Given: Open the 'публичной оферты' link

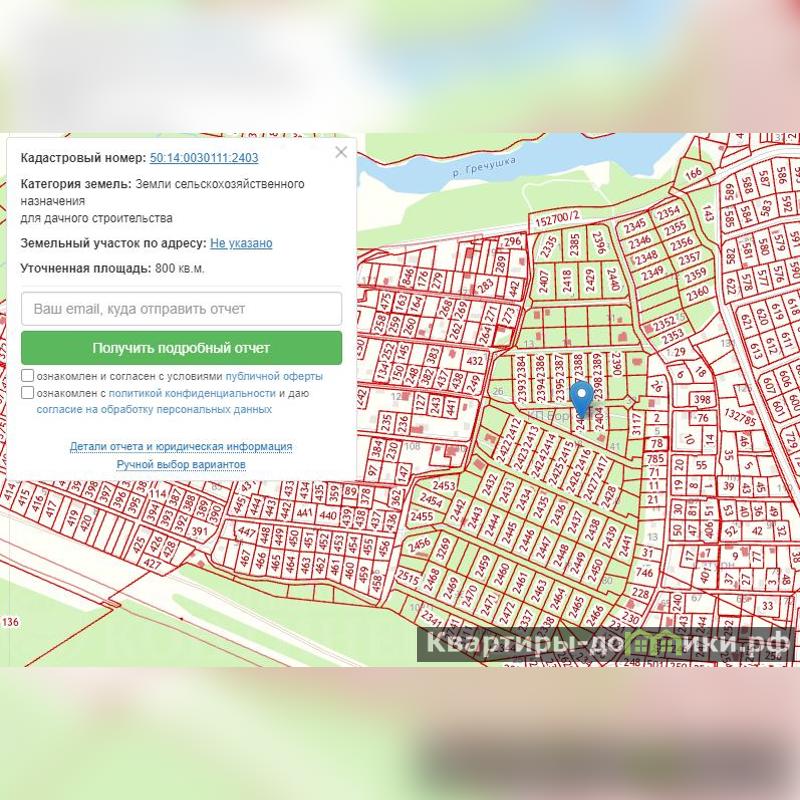Looking at the screenshot, I should pyautogui.click(x=274, y=376).
